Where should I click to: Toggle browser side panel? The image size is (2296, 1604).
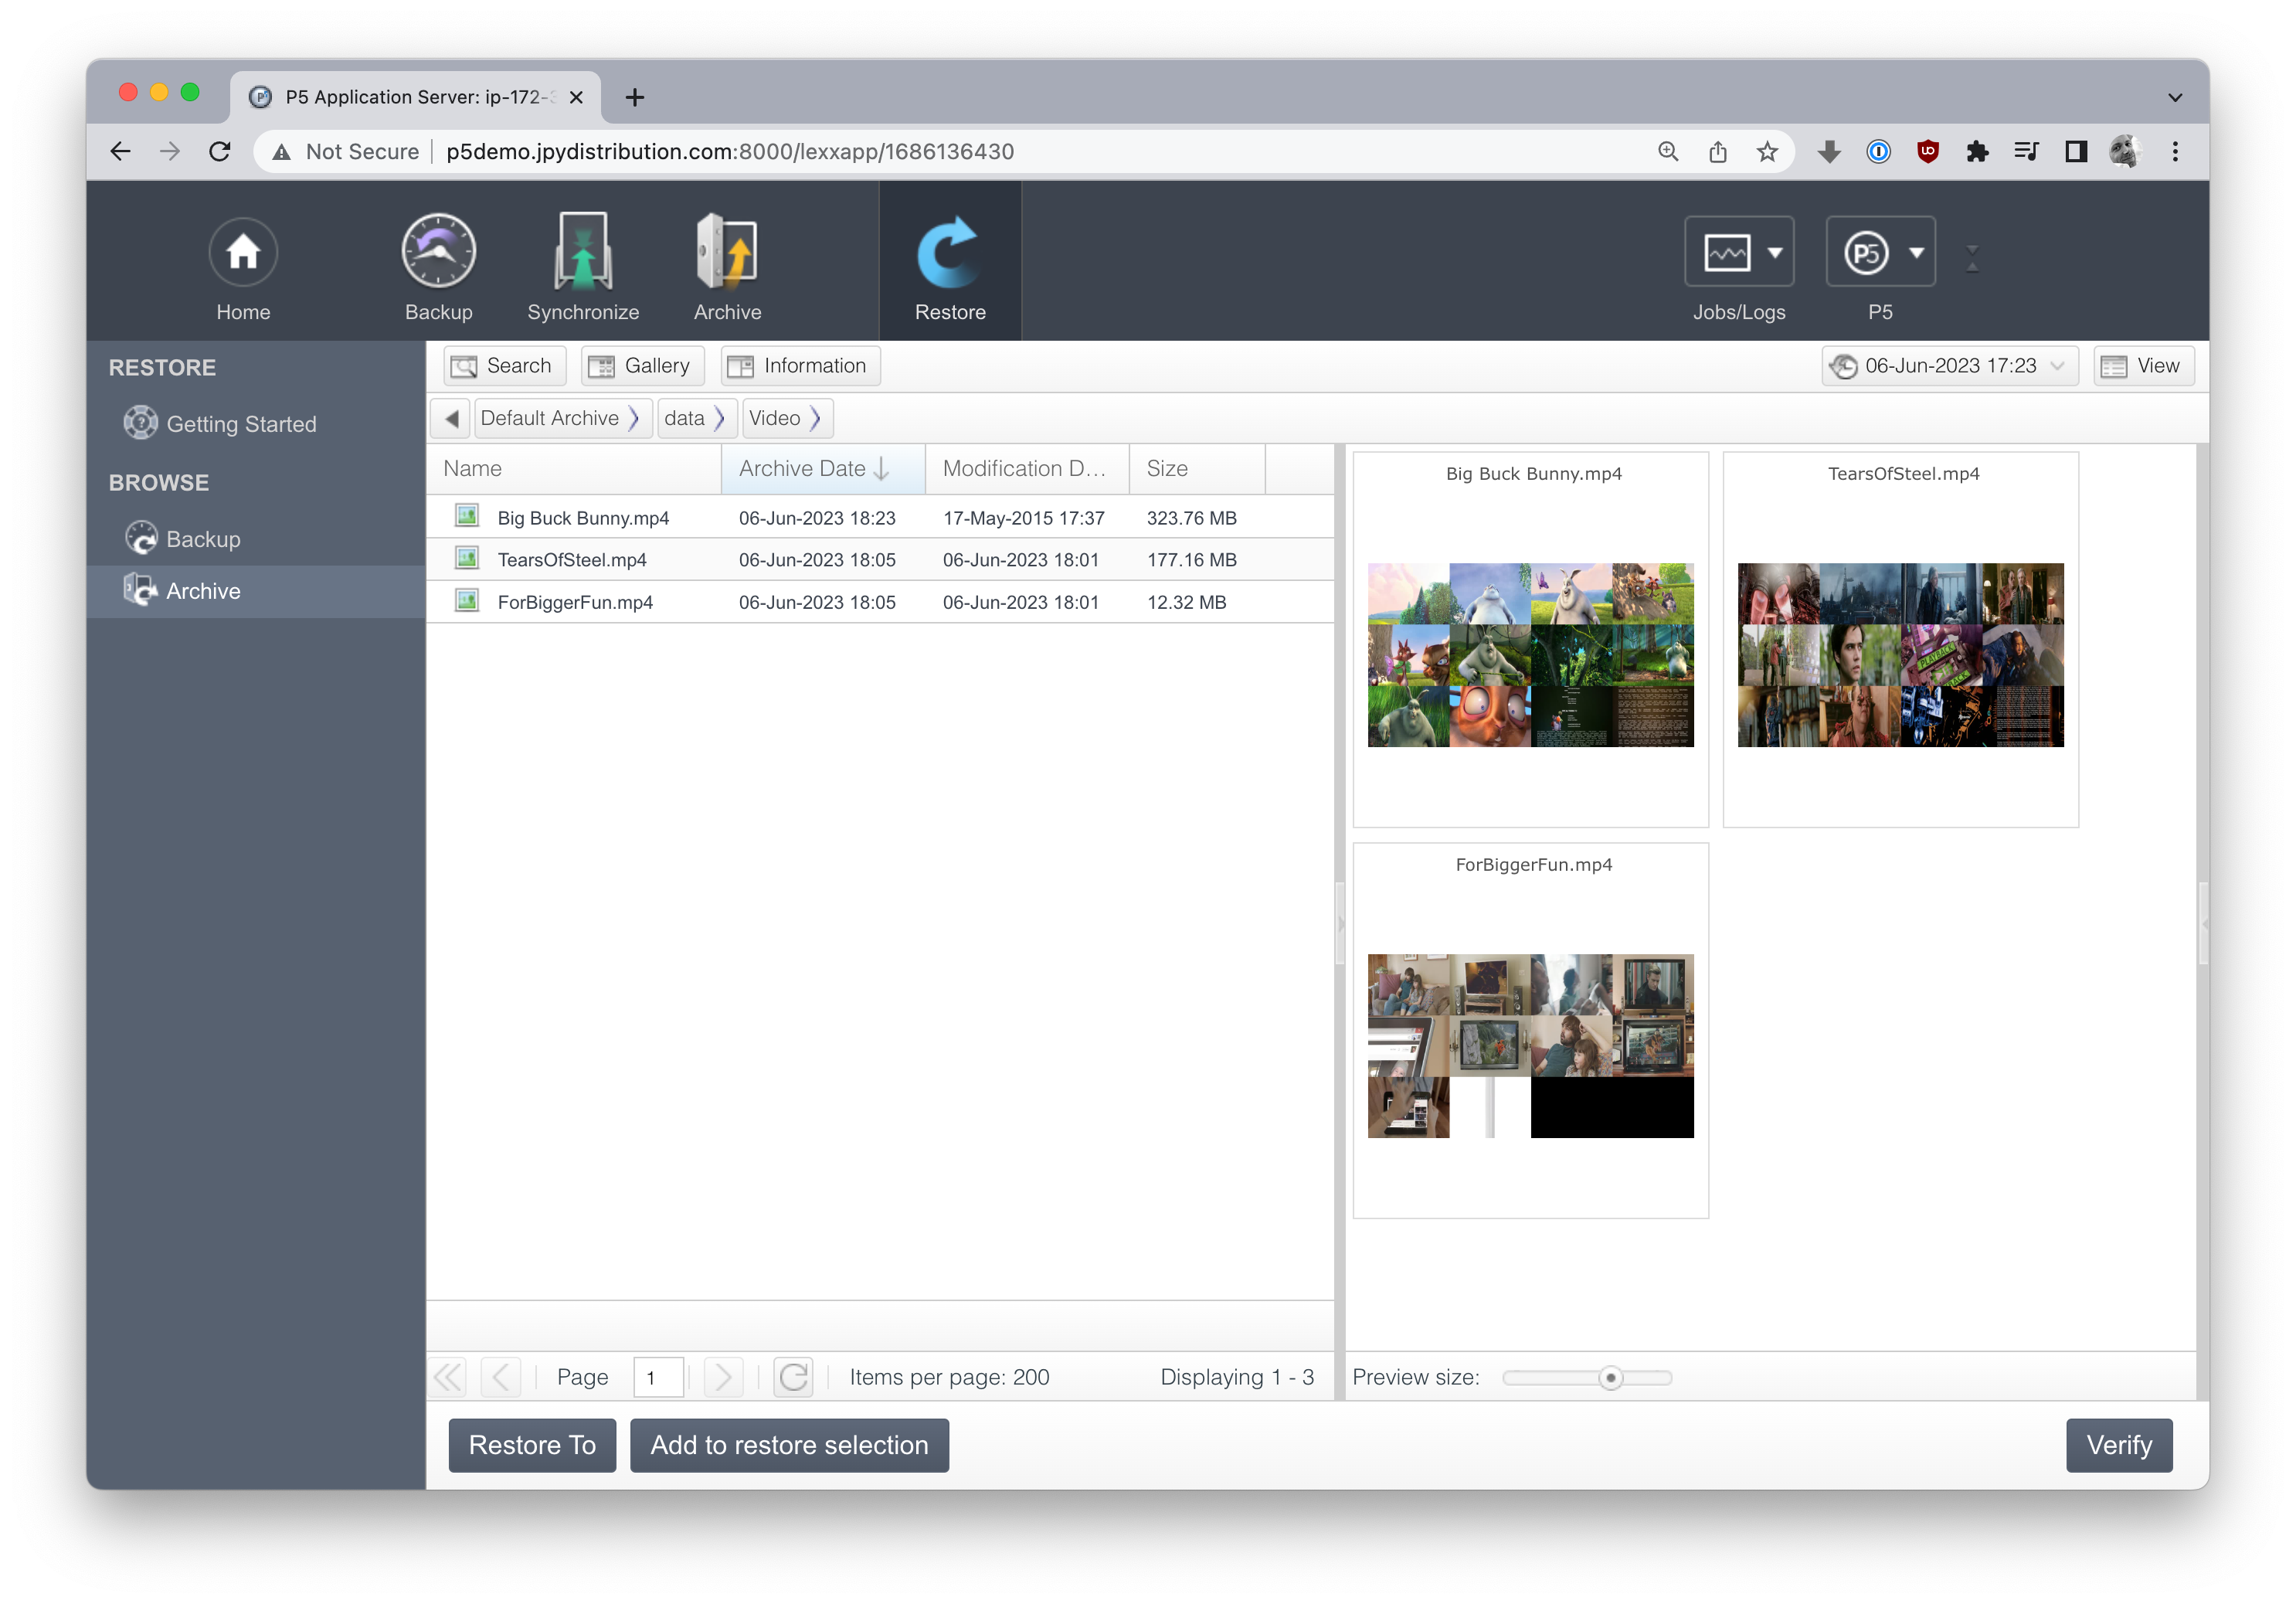coord(2075,151)
